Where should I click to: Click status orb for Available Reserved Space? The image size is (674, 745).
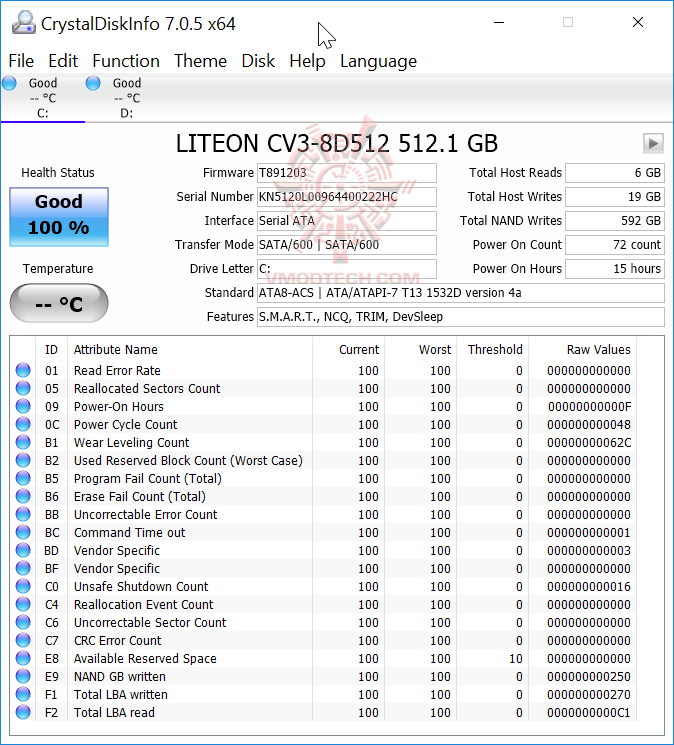coord(23,659)
